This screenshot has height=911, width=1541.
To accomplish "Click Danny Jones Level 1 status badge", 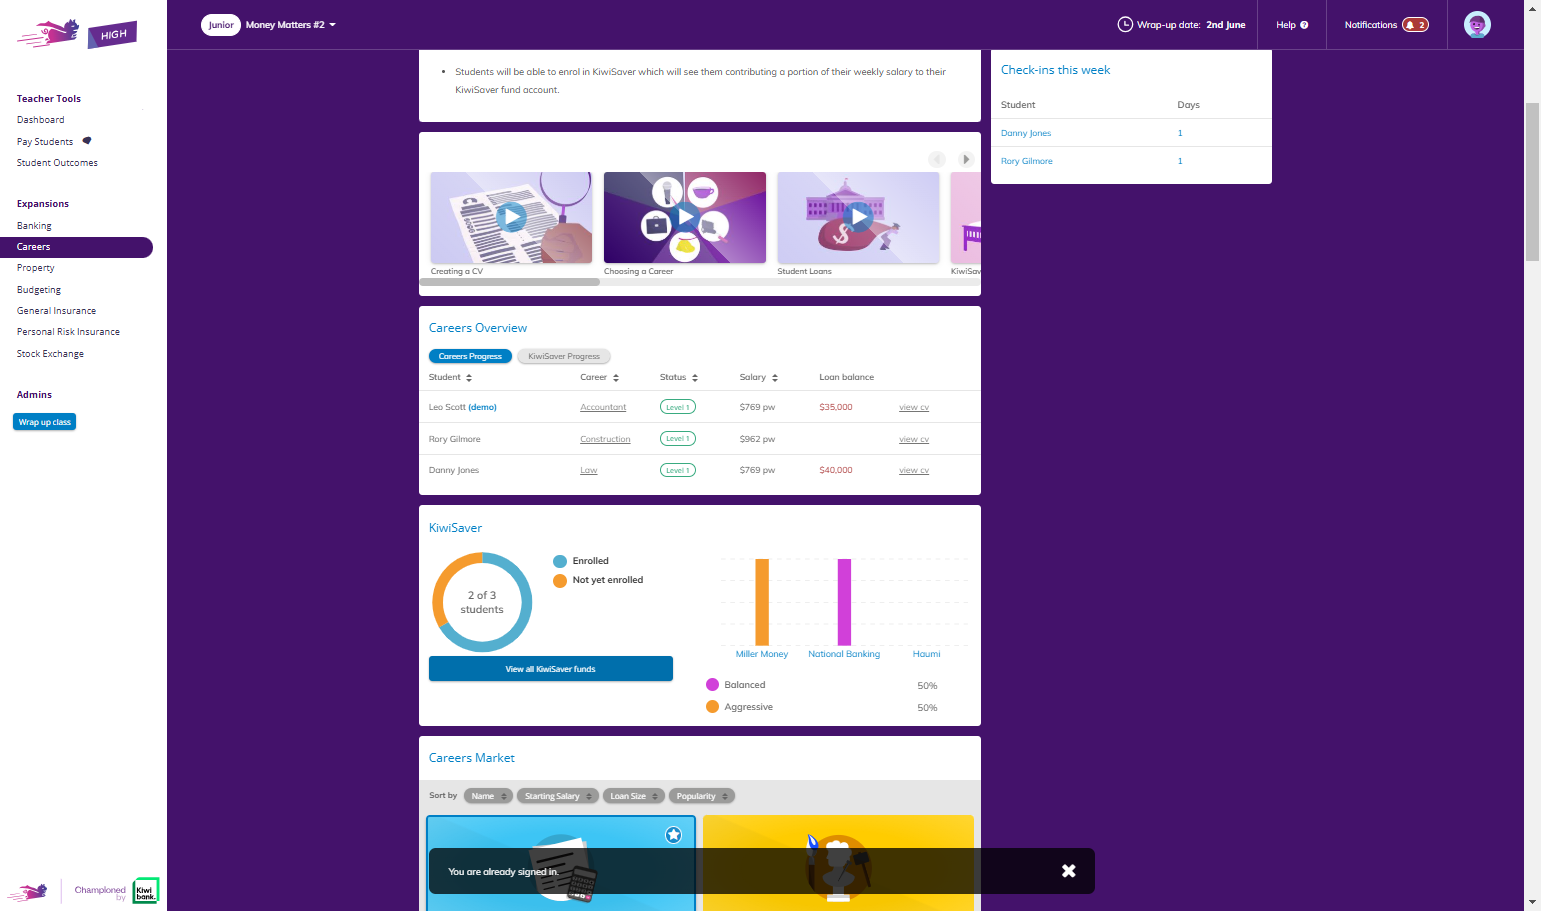I will 678,470.
